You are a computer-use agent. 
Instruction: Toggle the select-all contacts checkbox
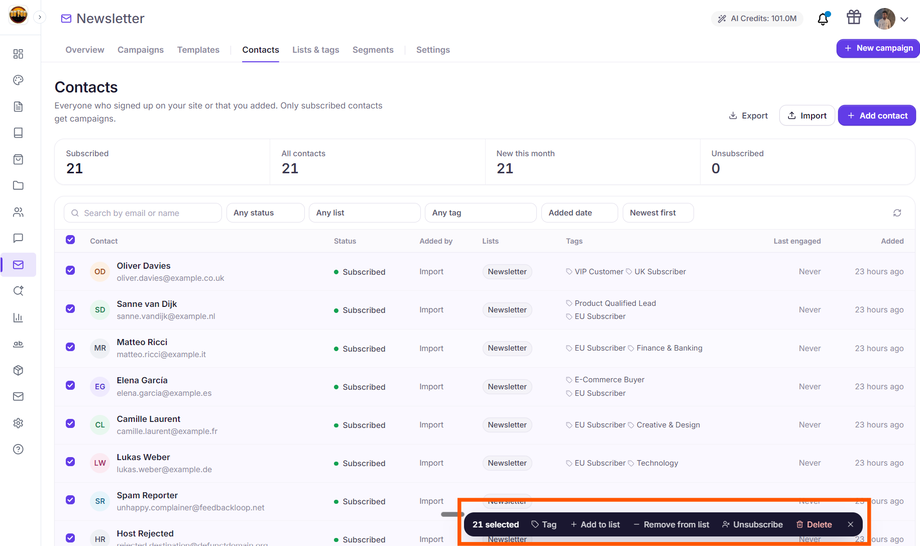tap(70, 239)
